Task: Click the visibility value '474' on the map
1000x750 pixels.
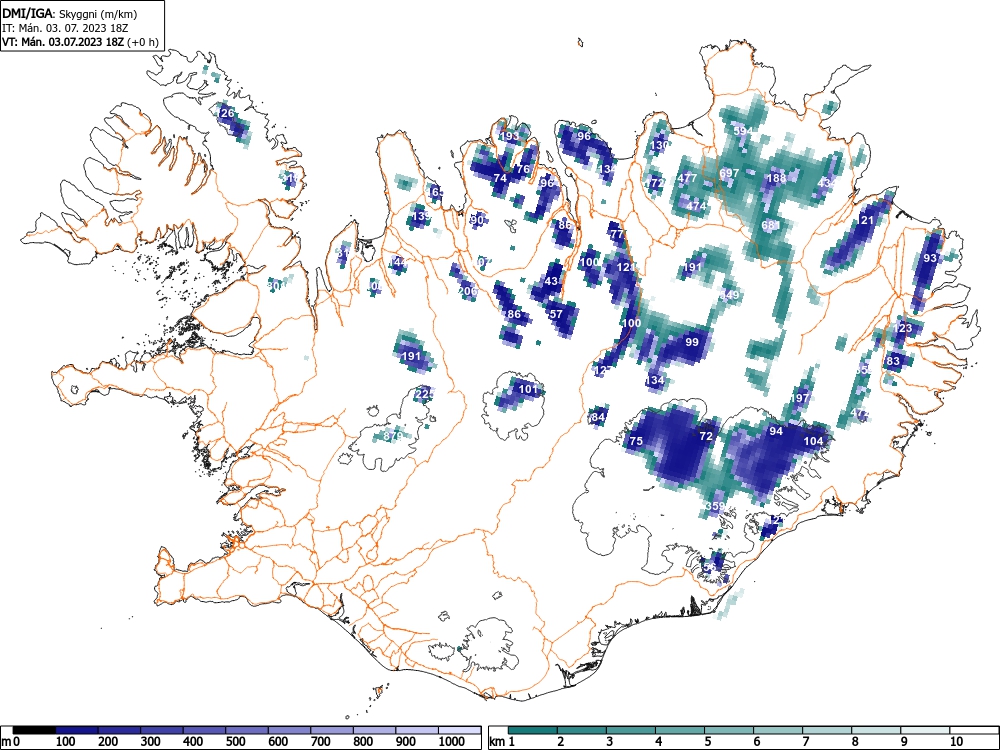Action: [696, 206]
